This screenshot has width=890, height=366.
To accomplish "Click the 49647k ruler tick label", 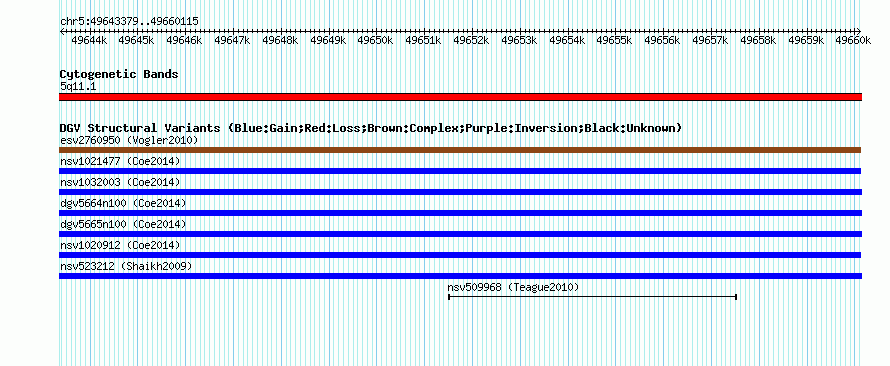I will click(x=232, y=40).
